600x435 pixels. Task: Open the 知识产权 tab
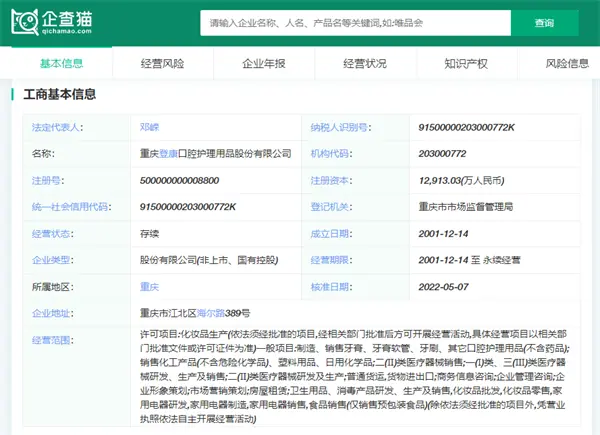(x=466, y=63)
